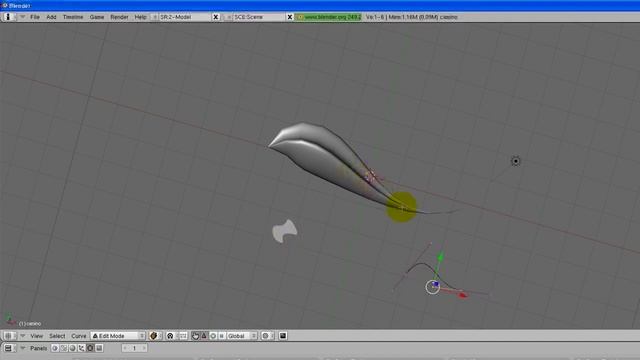640x360 pixels.
Task: Select the Editing context button
Action: pos(90,348)
